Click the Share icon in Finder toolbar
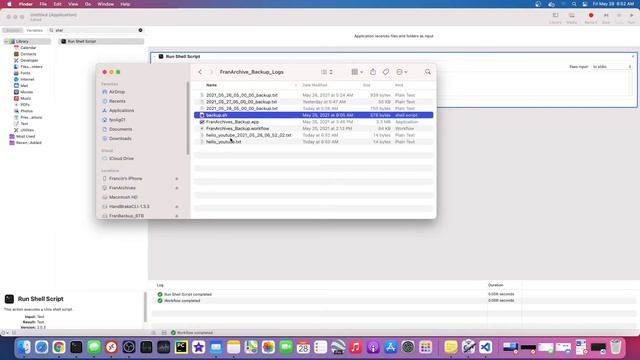 [373, 72]
